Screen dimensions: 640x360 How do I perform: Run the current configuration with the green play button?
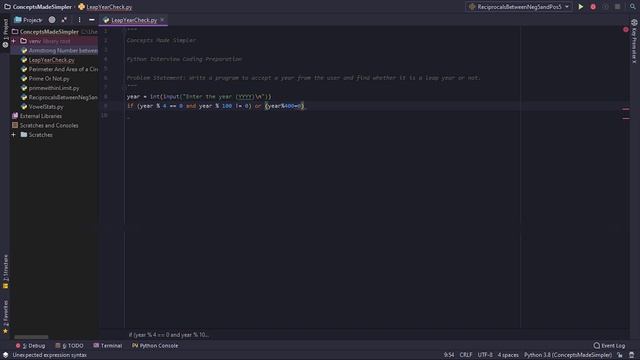pos(580,7)
